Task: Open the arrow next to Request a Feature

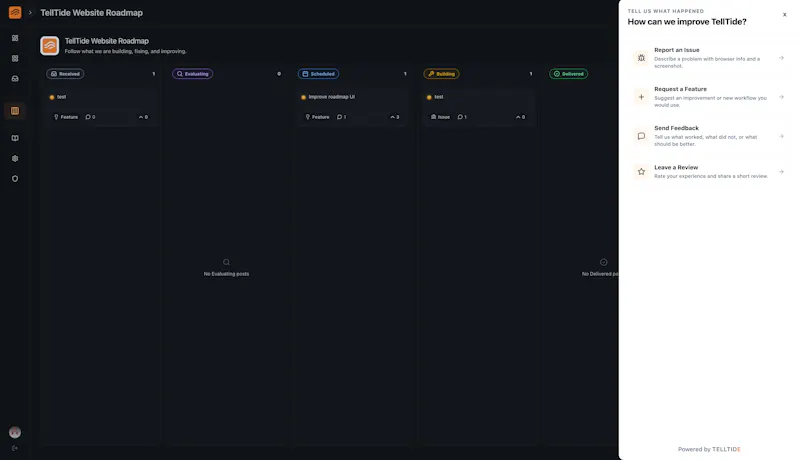Action: 781,97
